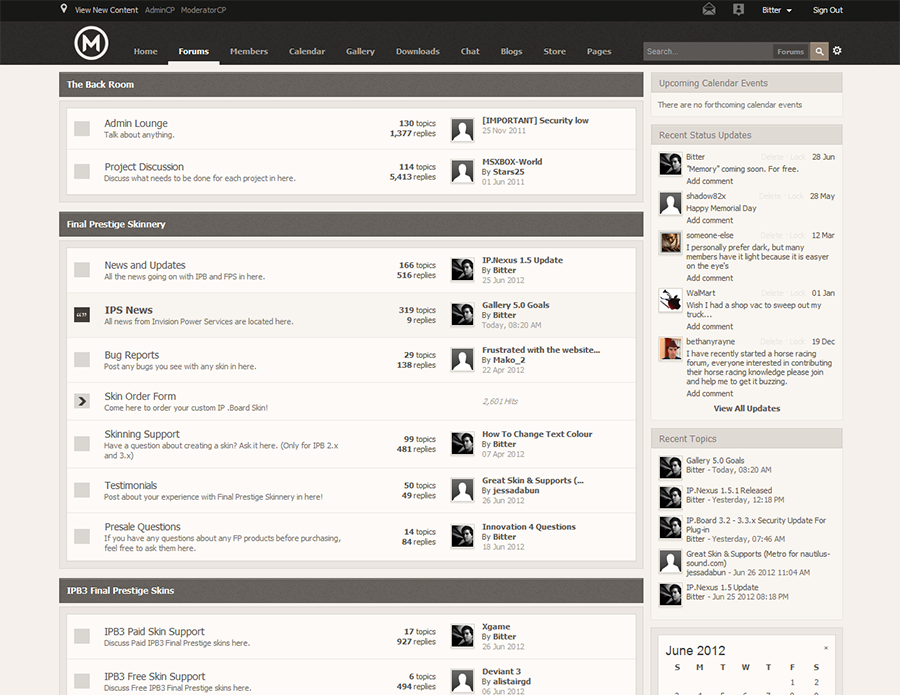Open the Downloads tab

coord(417,51)
